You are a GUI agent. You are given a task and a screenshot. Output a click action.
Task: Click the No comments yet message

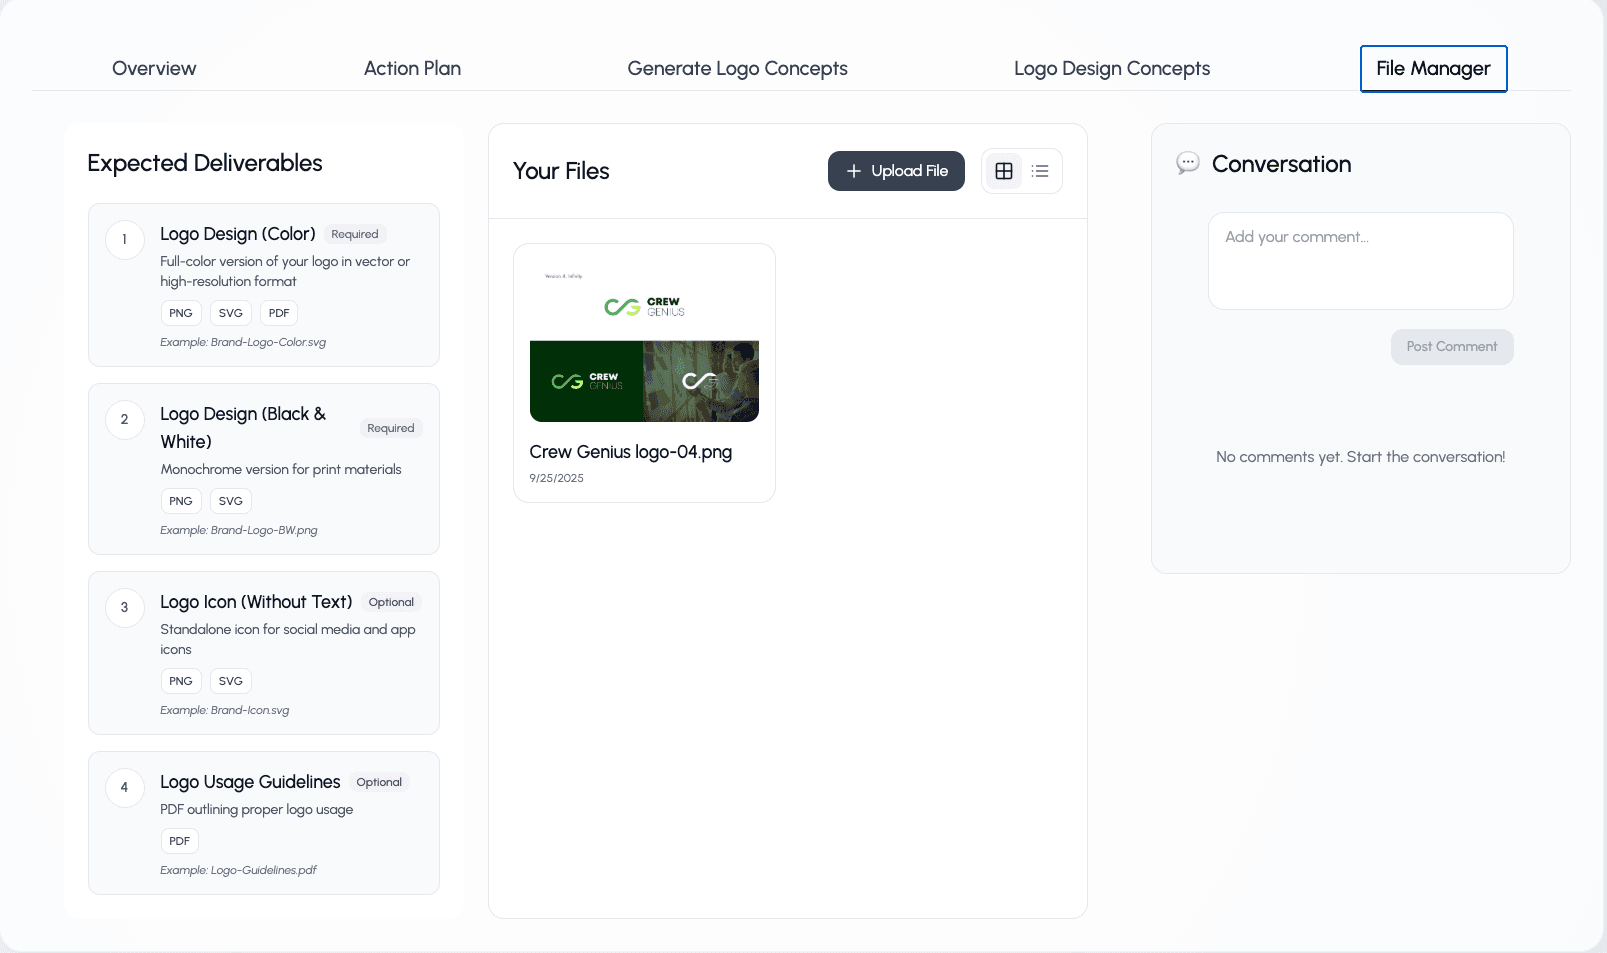[x=1360, y=457]
